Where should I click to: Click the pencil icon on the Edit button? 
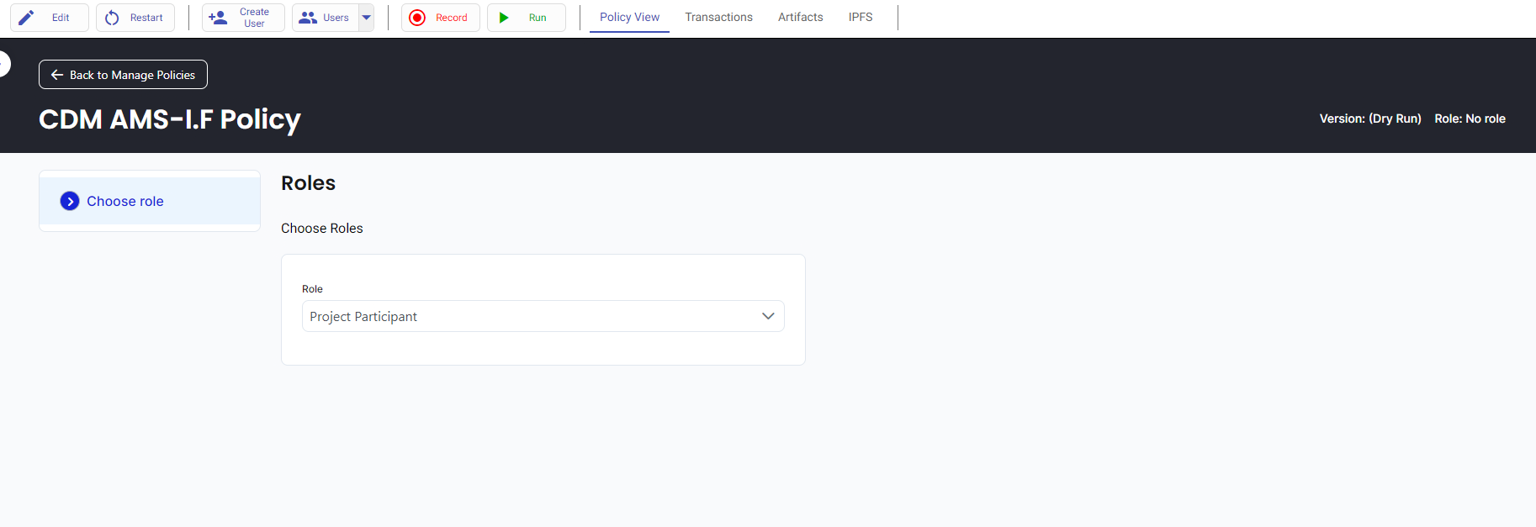26,17
